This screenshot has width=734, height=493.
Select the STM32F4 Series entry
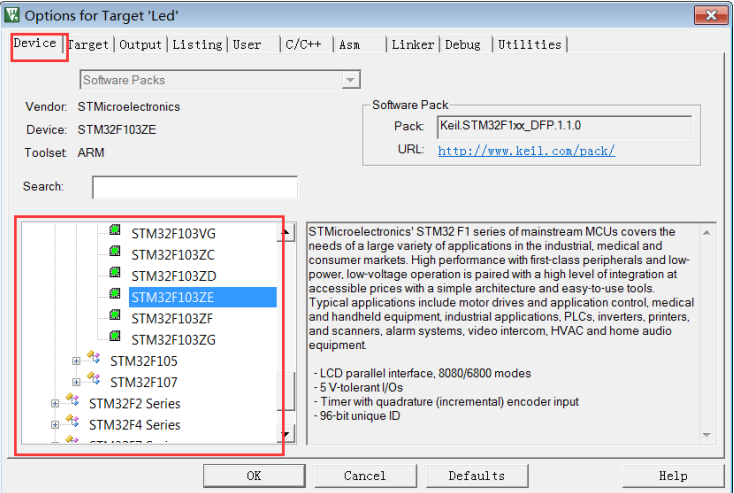coord(135,425)
